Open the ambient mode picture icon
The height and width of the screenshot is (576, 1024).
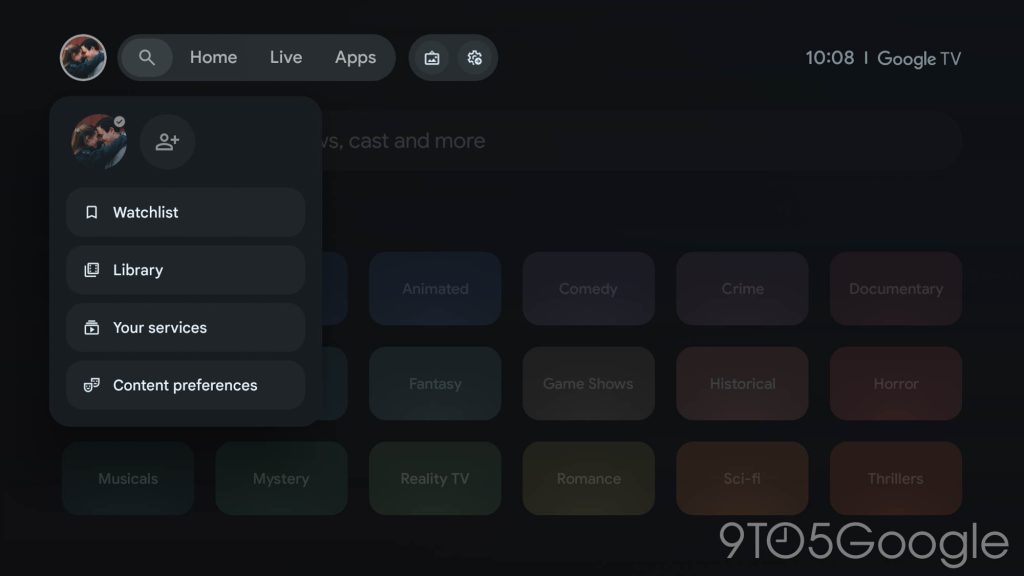pos(432,58)
